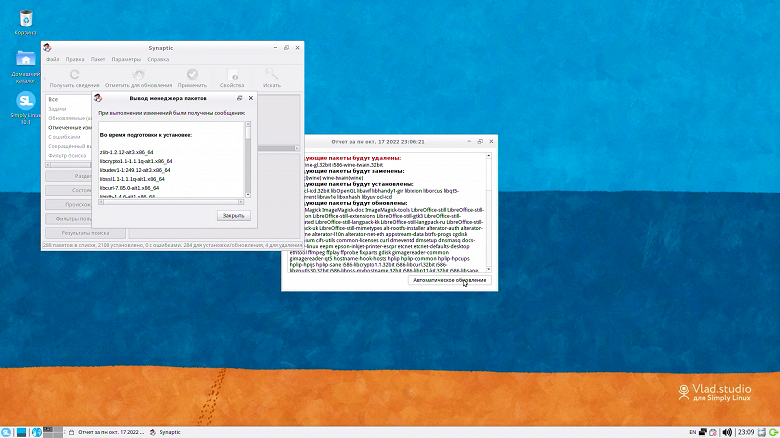Open the Справка menu in Synaptic
Viewport: 780px width, 438px height.
point(158,59)
